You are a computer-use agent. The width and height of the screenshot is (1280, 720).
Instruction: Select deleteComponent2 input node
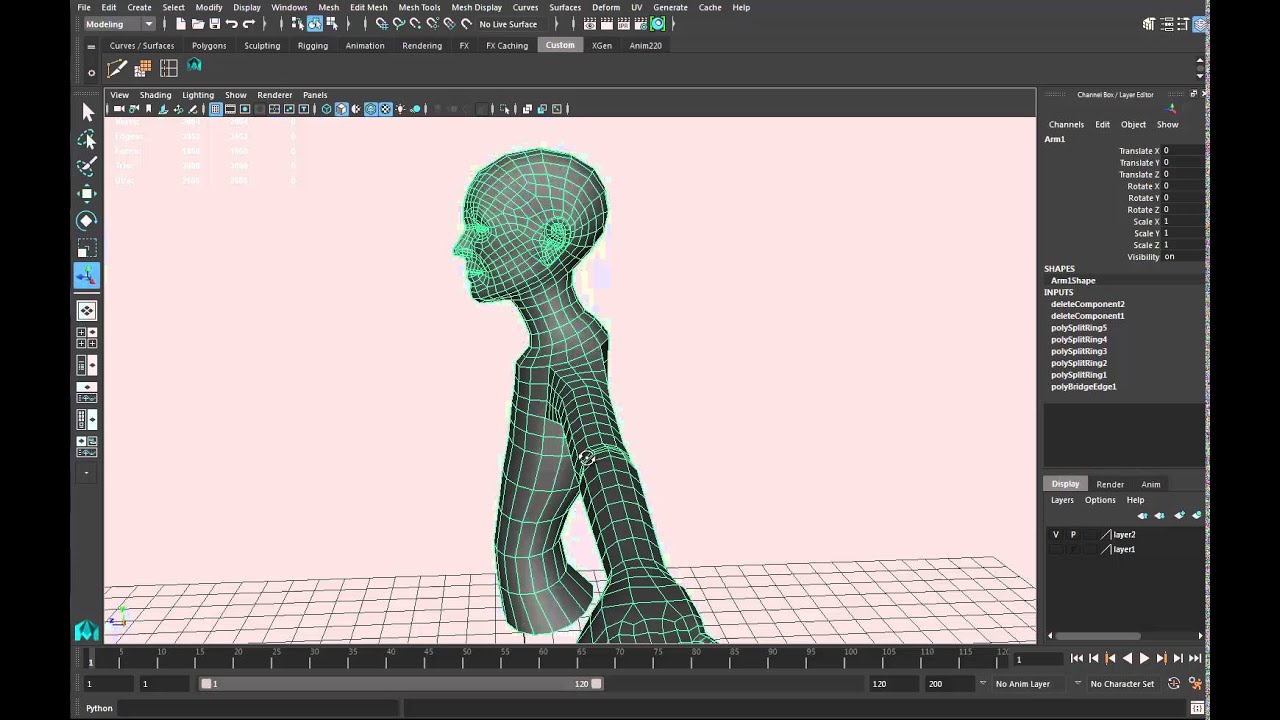pyautogui.click(x=1088, y=304)
